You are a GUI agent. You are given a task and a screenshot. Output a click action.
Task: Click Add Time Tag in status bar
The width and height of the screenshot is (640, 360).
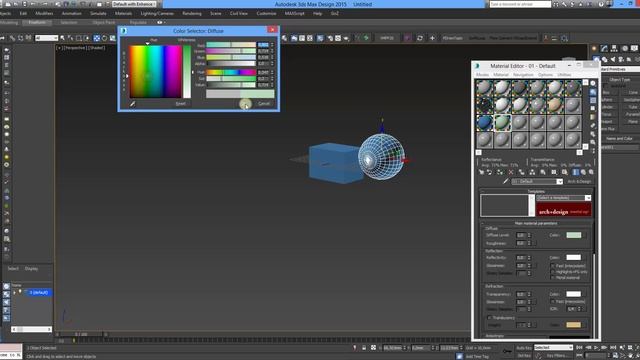click(477, 356)
